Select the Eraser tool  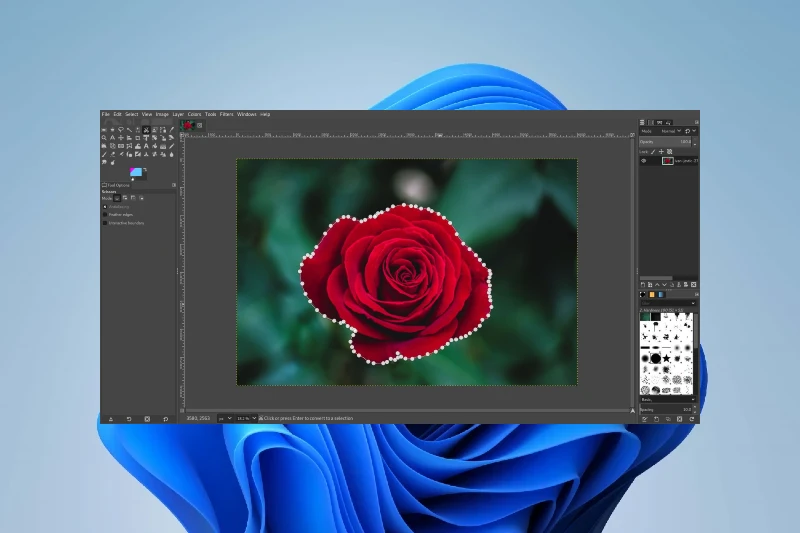point(113,154)
